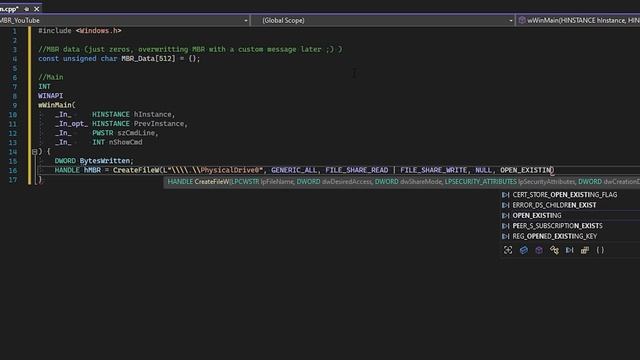640x360 pixels.
Task: Click the wWinMain function name
Action: [x=55, y=105]
